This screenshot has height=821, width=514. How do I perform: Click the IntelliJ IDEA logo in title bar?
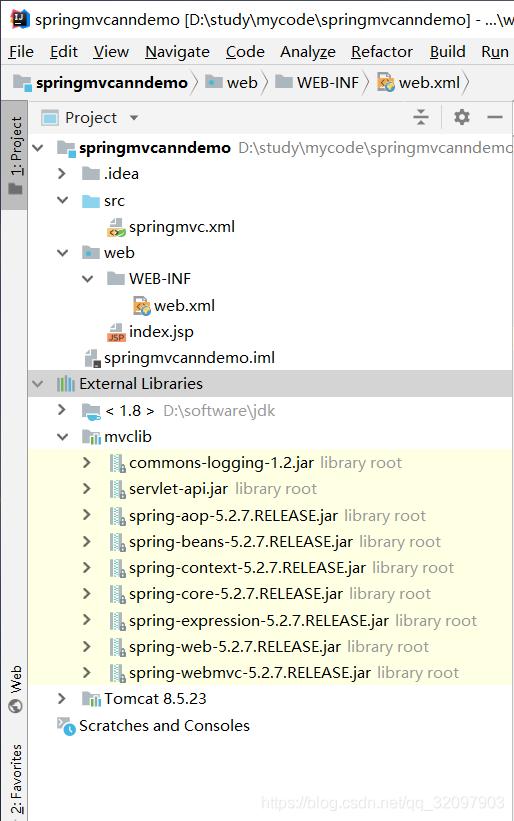pos(20,19)
